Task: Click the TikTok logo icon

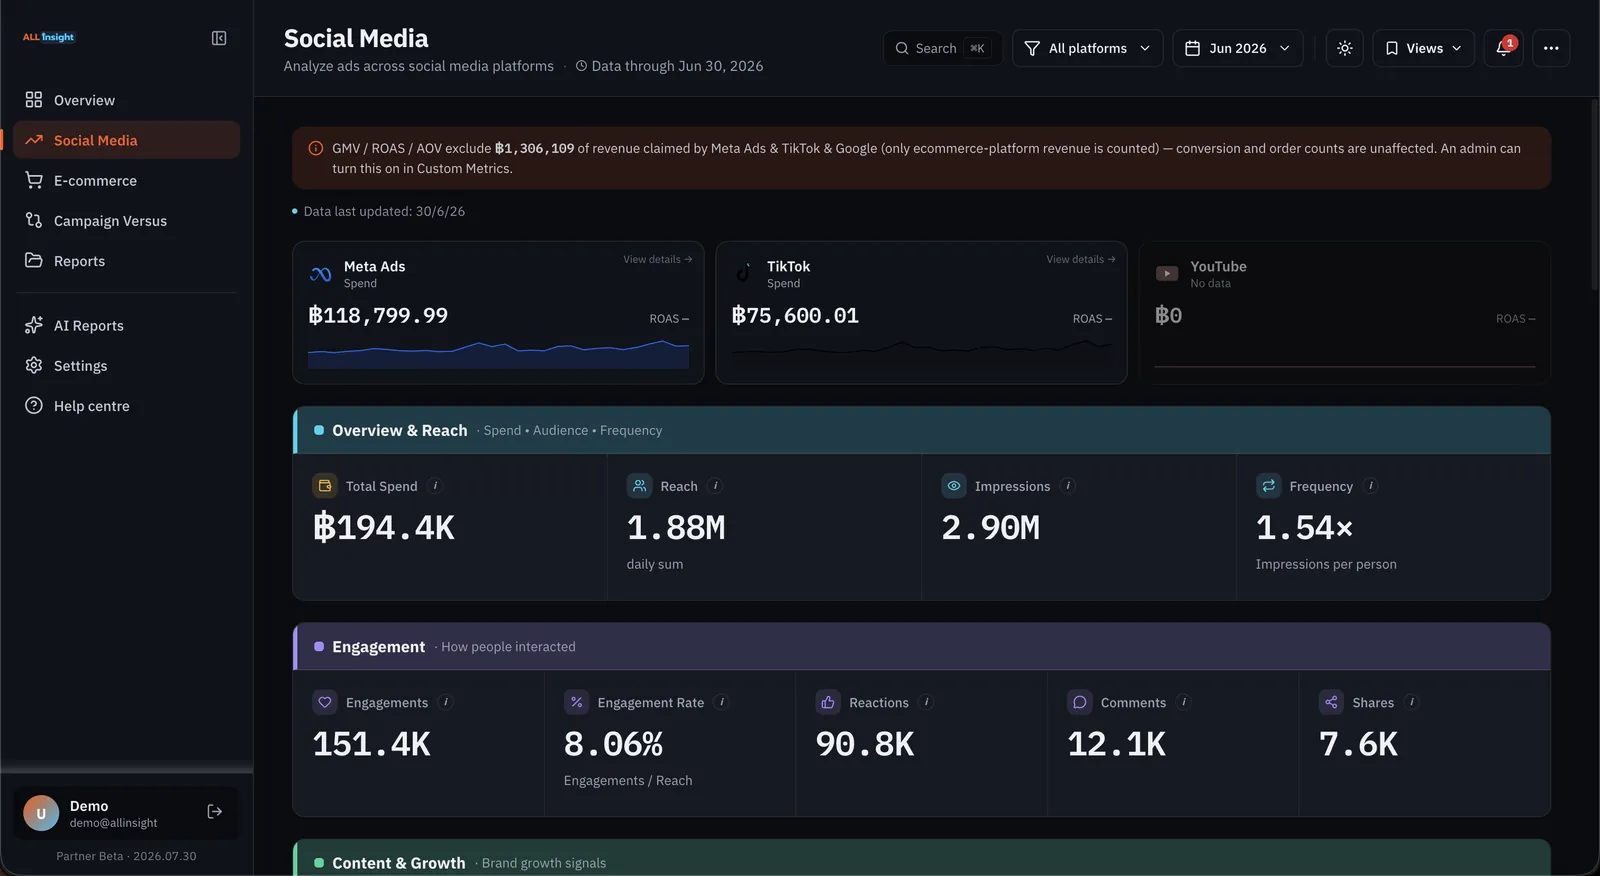Action: click(x=744, y=273)
